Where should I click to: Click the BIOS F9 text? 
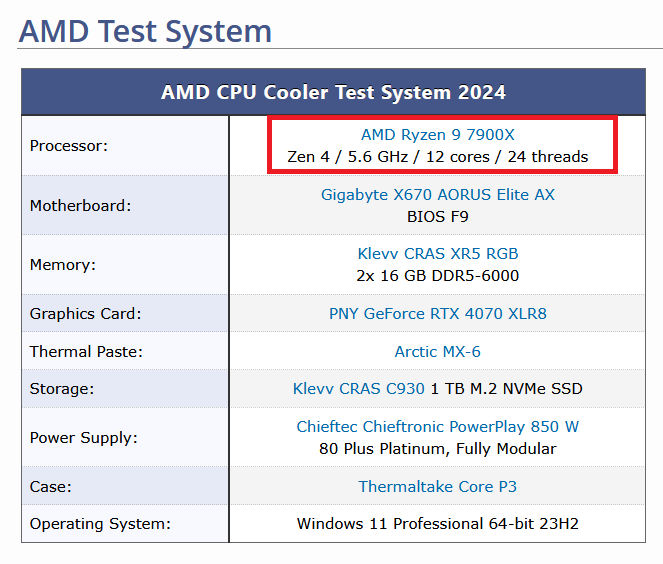[438, 216]
